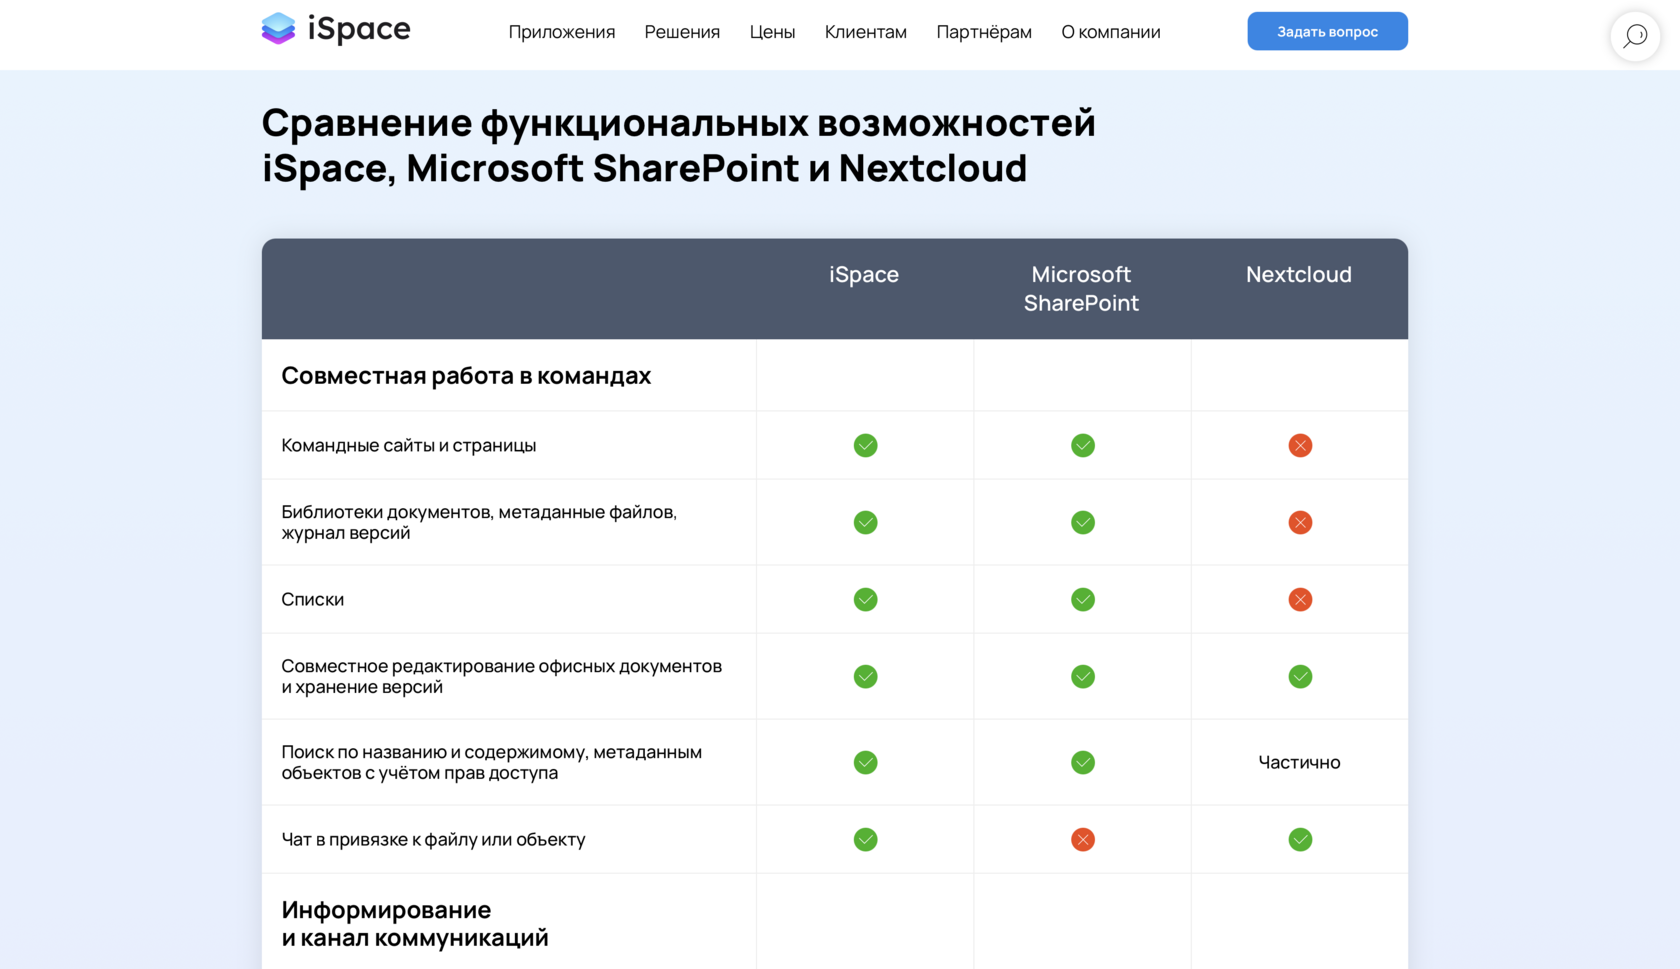Open the search magnifier icon

pyautogui.click(x=1635, y=36)
